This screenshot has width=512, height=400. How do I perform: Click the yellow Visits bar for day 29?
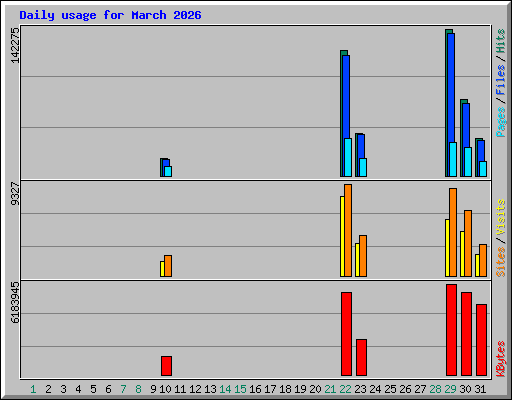tap(447, 248)
